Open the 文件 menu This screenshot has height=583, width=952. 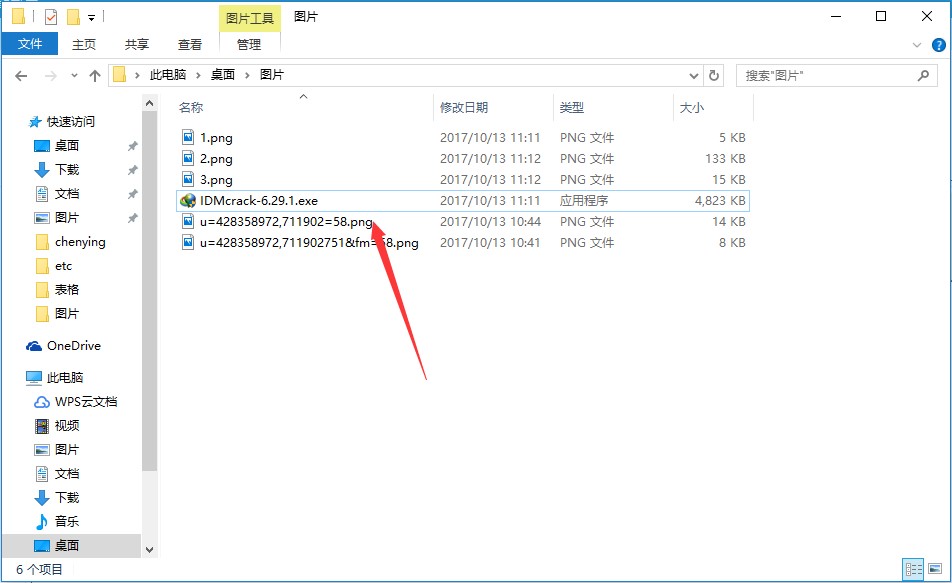pos(30,44)
